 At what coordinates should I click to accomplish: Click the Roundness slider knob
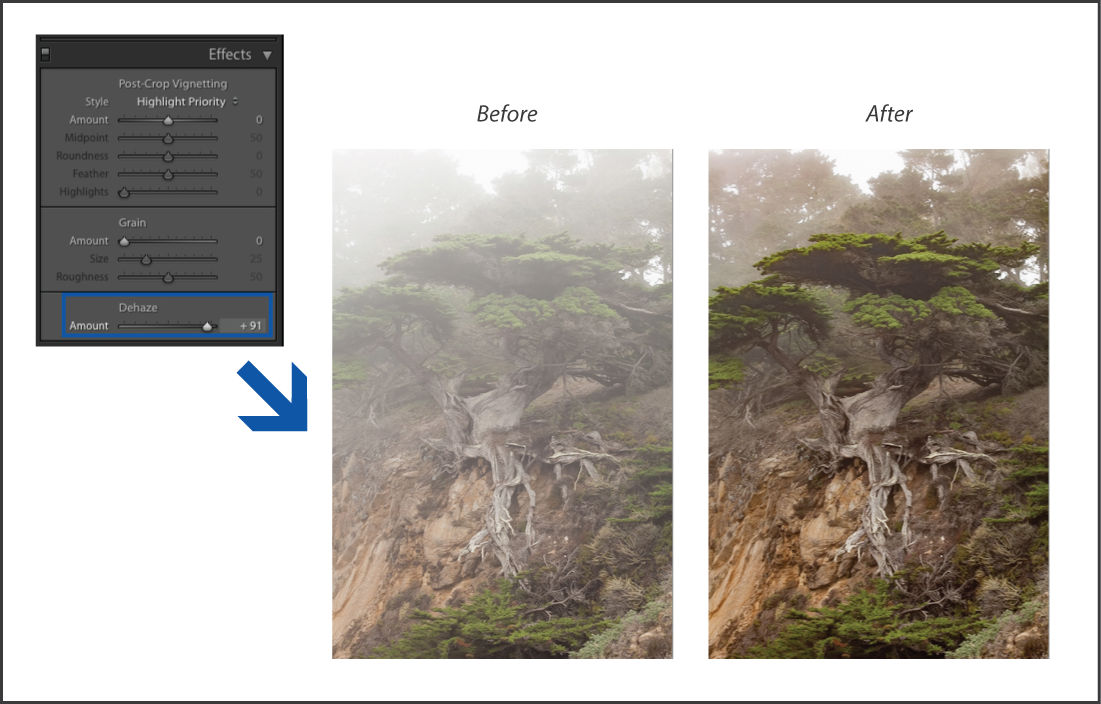168,156
